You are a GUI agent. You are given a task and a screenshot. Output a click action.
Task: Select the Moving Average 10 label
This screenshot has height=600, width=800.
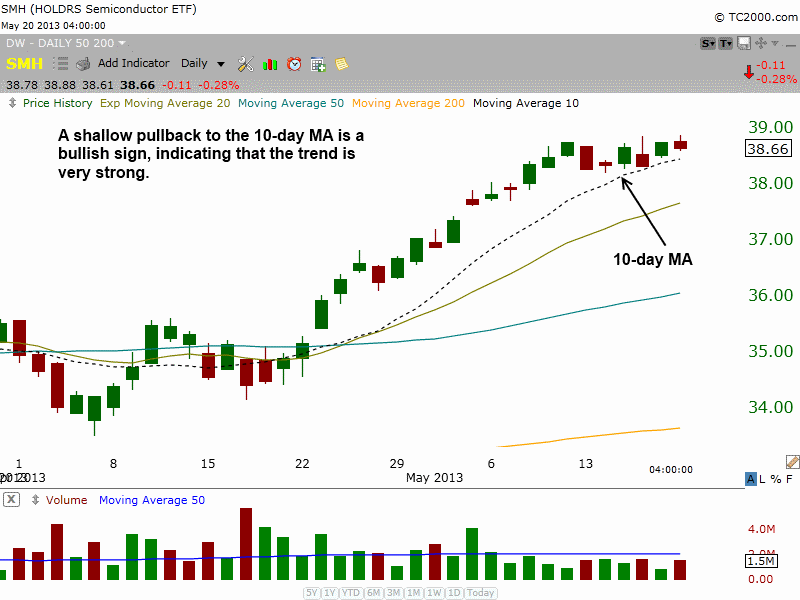[x=526, y=103]
